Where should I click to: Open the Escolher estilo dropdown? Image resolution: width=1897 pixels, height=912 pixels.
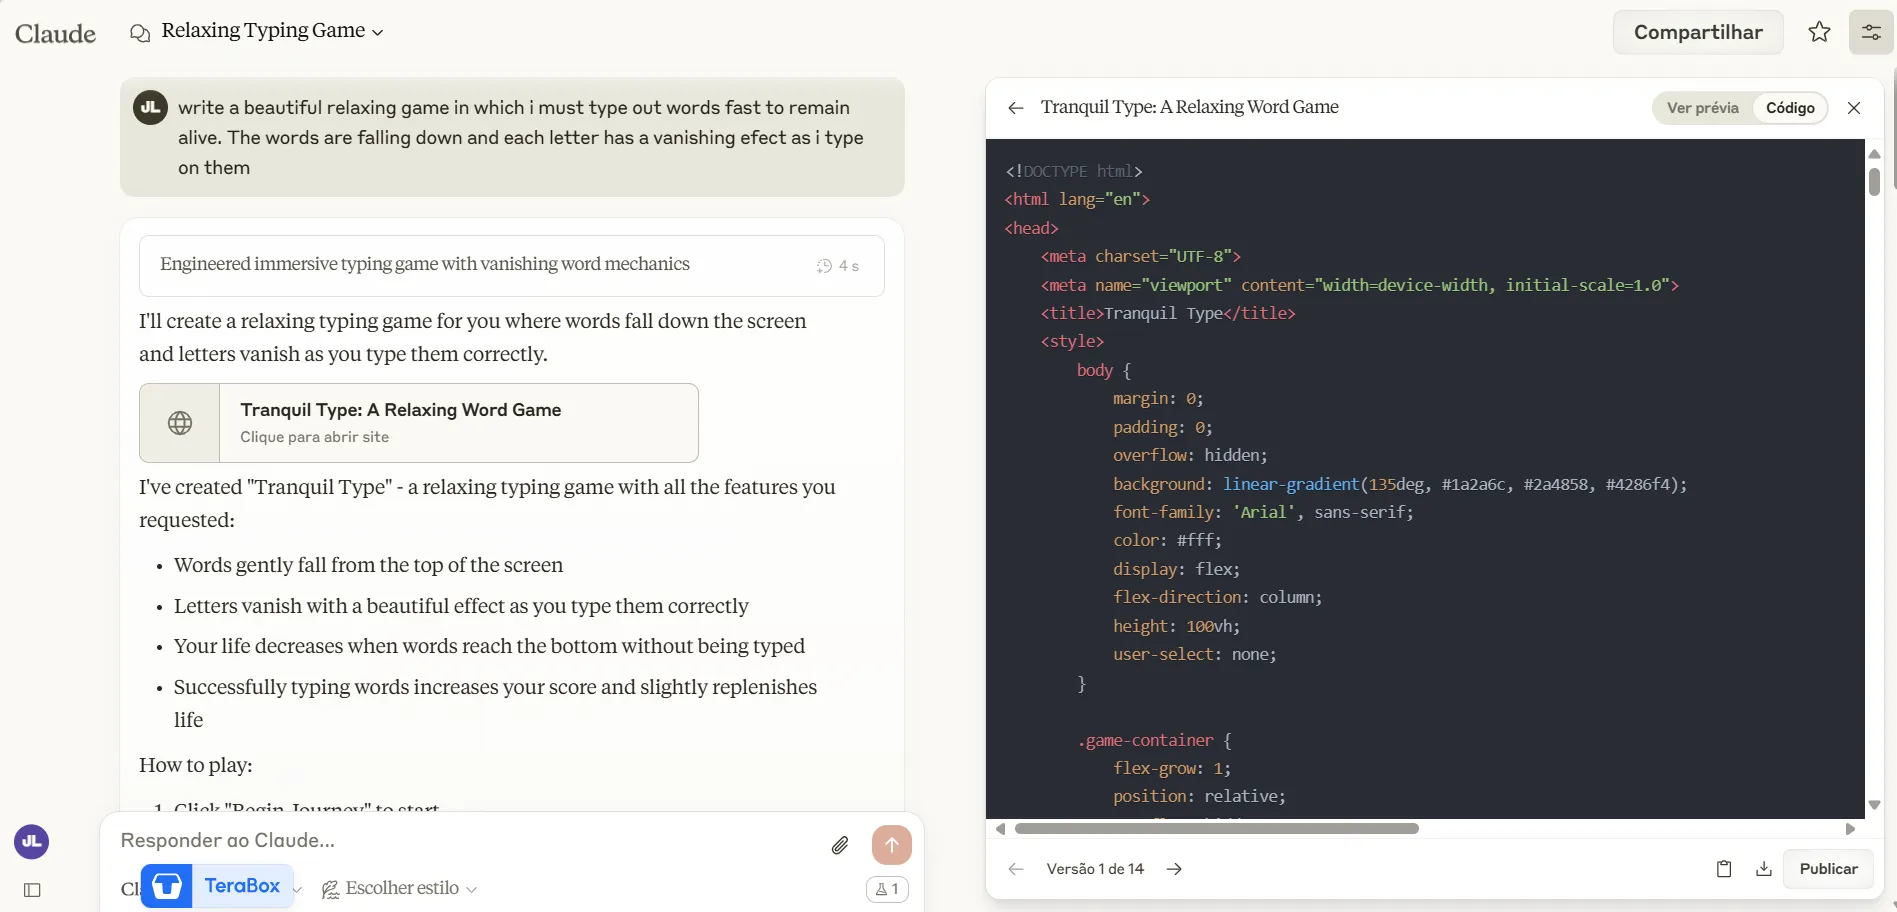(x=400, y=888)
